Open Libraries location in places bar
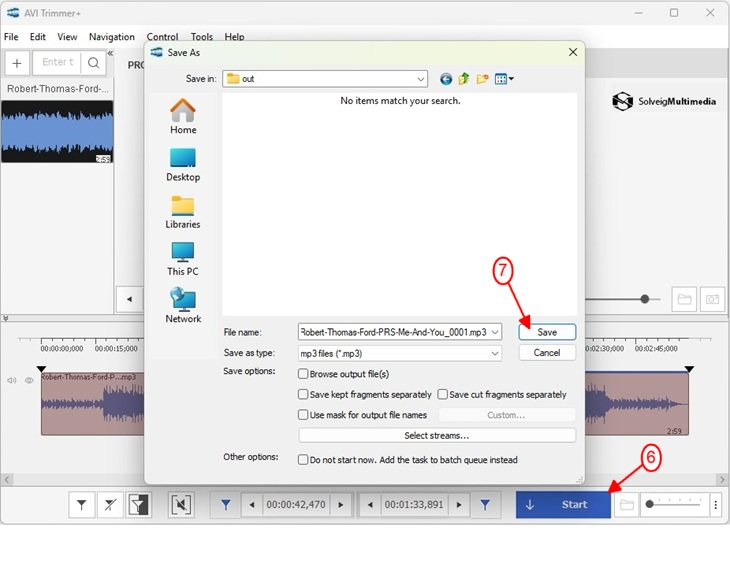Image resolution: width=730 pixels, height=582 pixels. pos(183,212)
